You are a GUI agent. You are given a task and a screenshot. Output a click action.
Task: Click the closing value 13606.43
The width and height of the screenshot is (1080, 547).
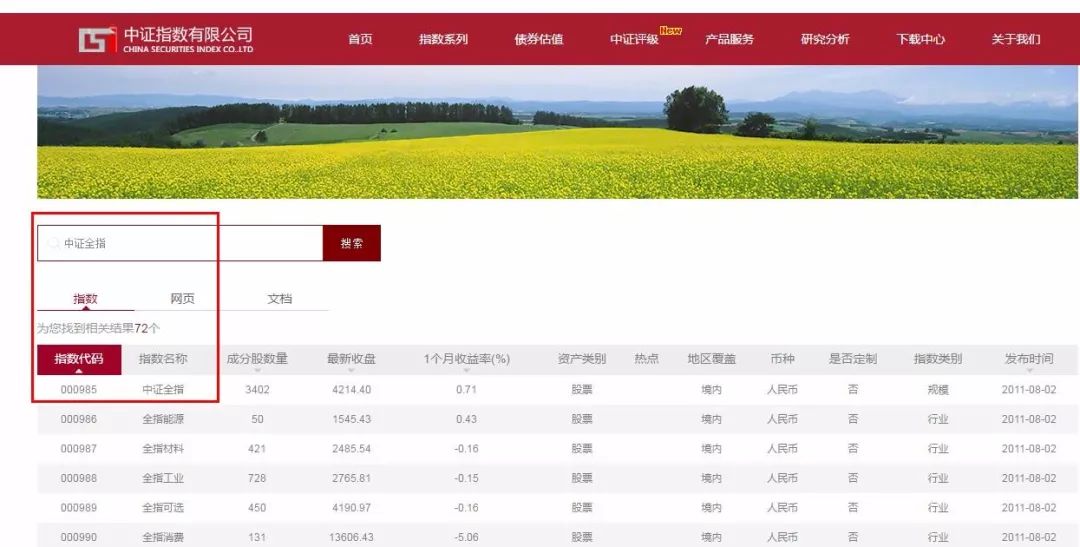[x=351, y=537]
